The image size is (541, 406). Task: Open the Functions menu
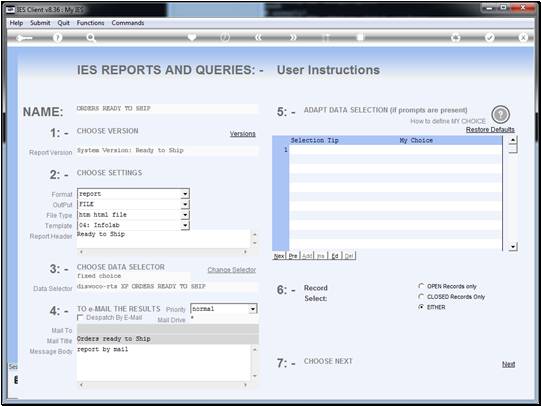click(90, 23)
